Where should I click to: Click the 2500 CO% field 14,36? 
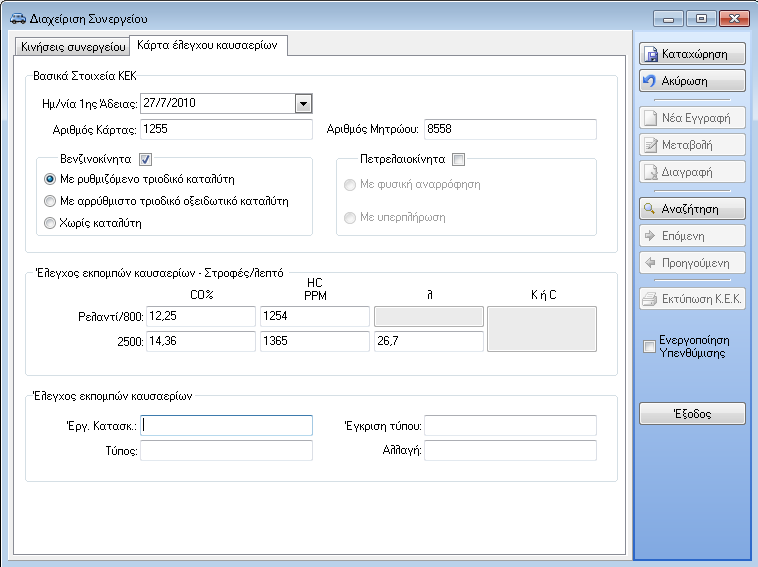point(201,341)
